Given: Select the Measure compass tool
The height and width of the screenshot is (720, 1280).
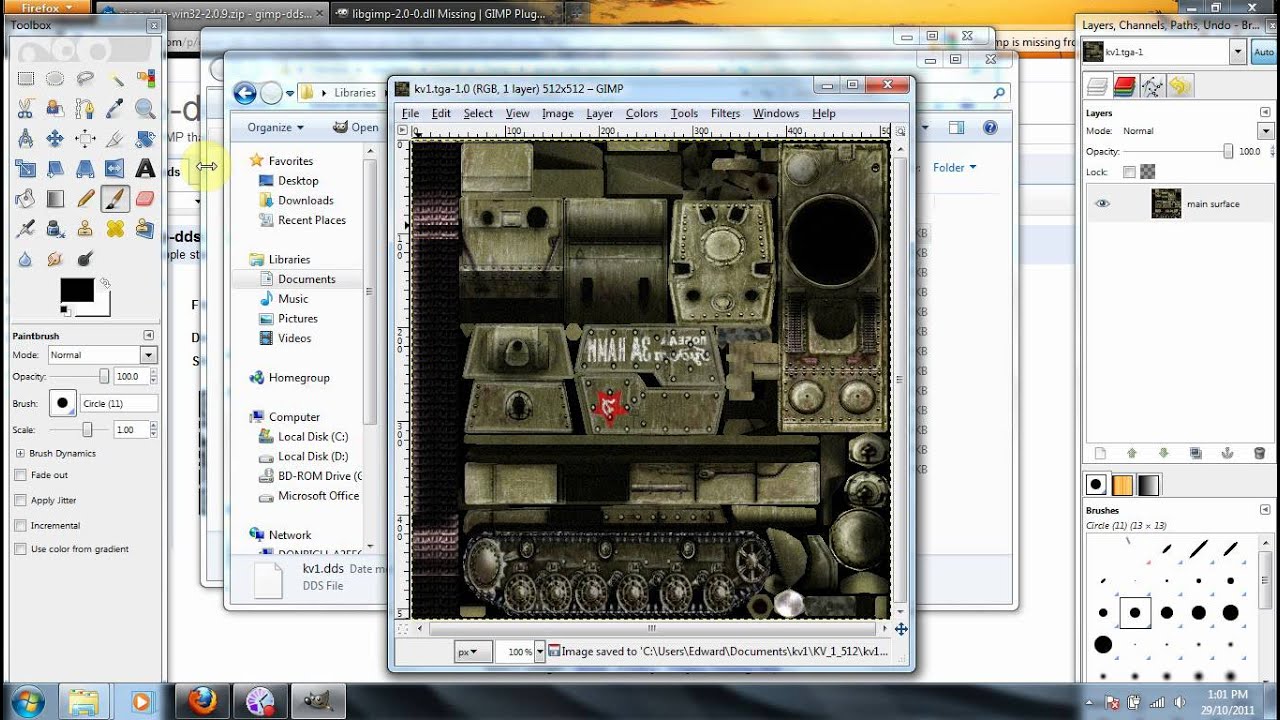Looking at the screenshot, I should tap(25, 138).
